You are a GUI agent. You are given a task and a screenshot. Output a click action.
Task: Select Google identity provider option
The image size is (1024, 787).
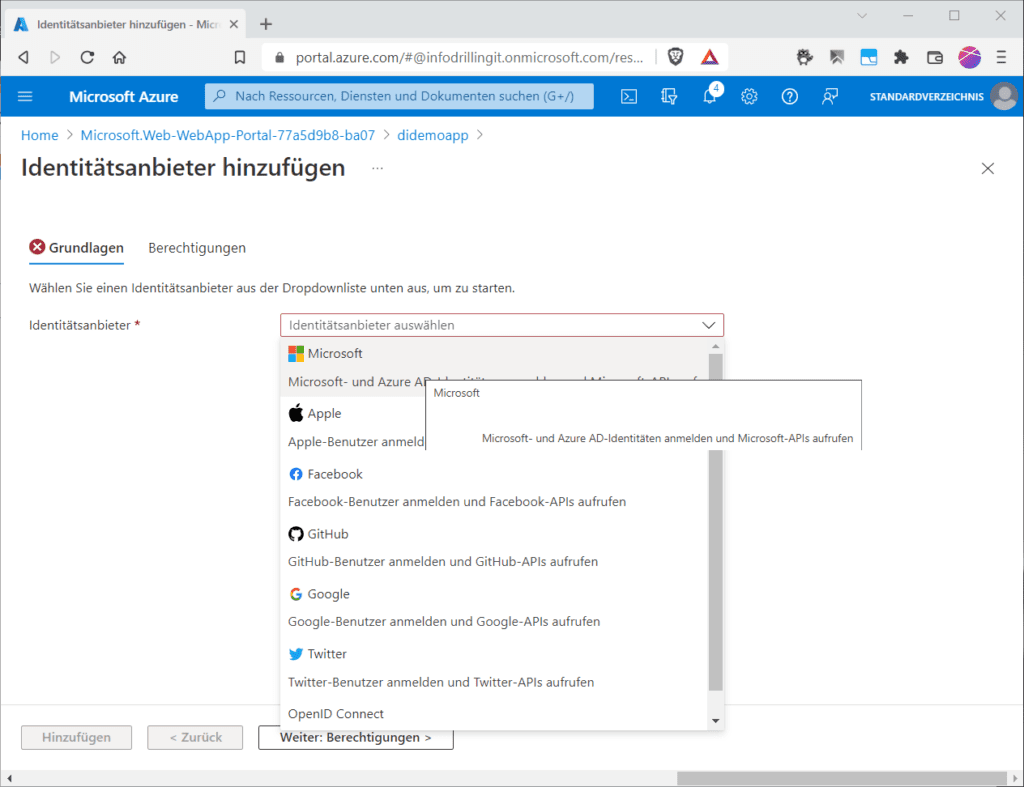point(494,607)
